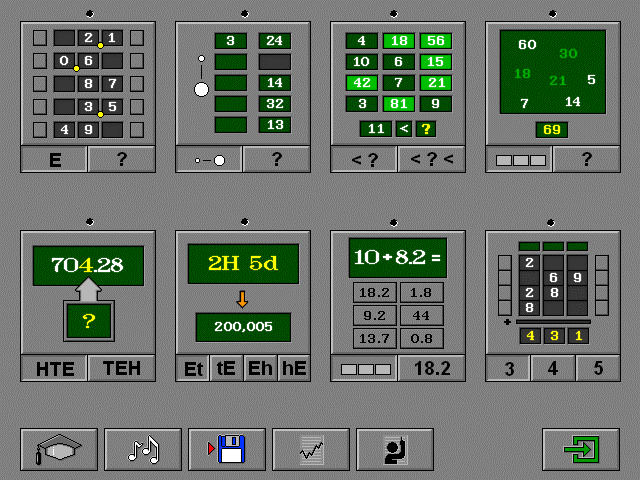
Task: Choose the '< ?' comparison option
Action: pos(364,159)
